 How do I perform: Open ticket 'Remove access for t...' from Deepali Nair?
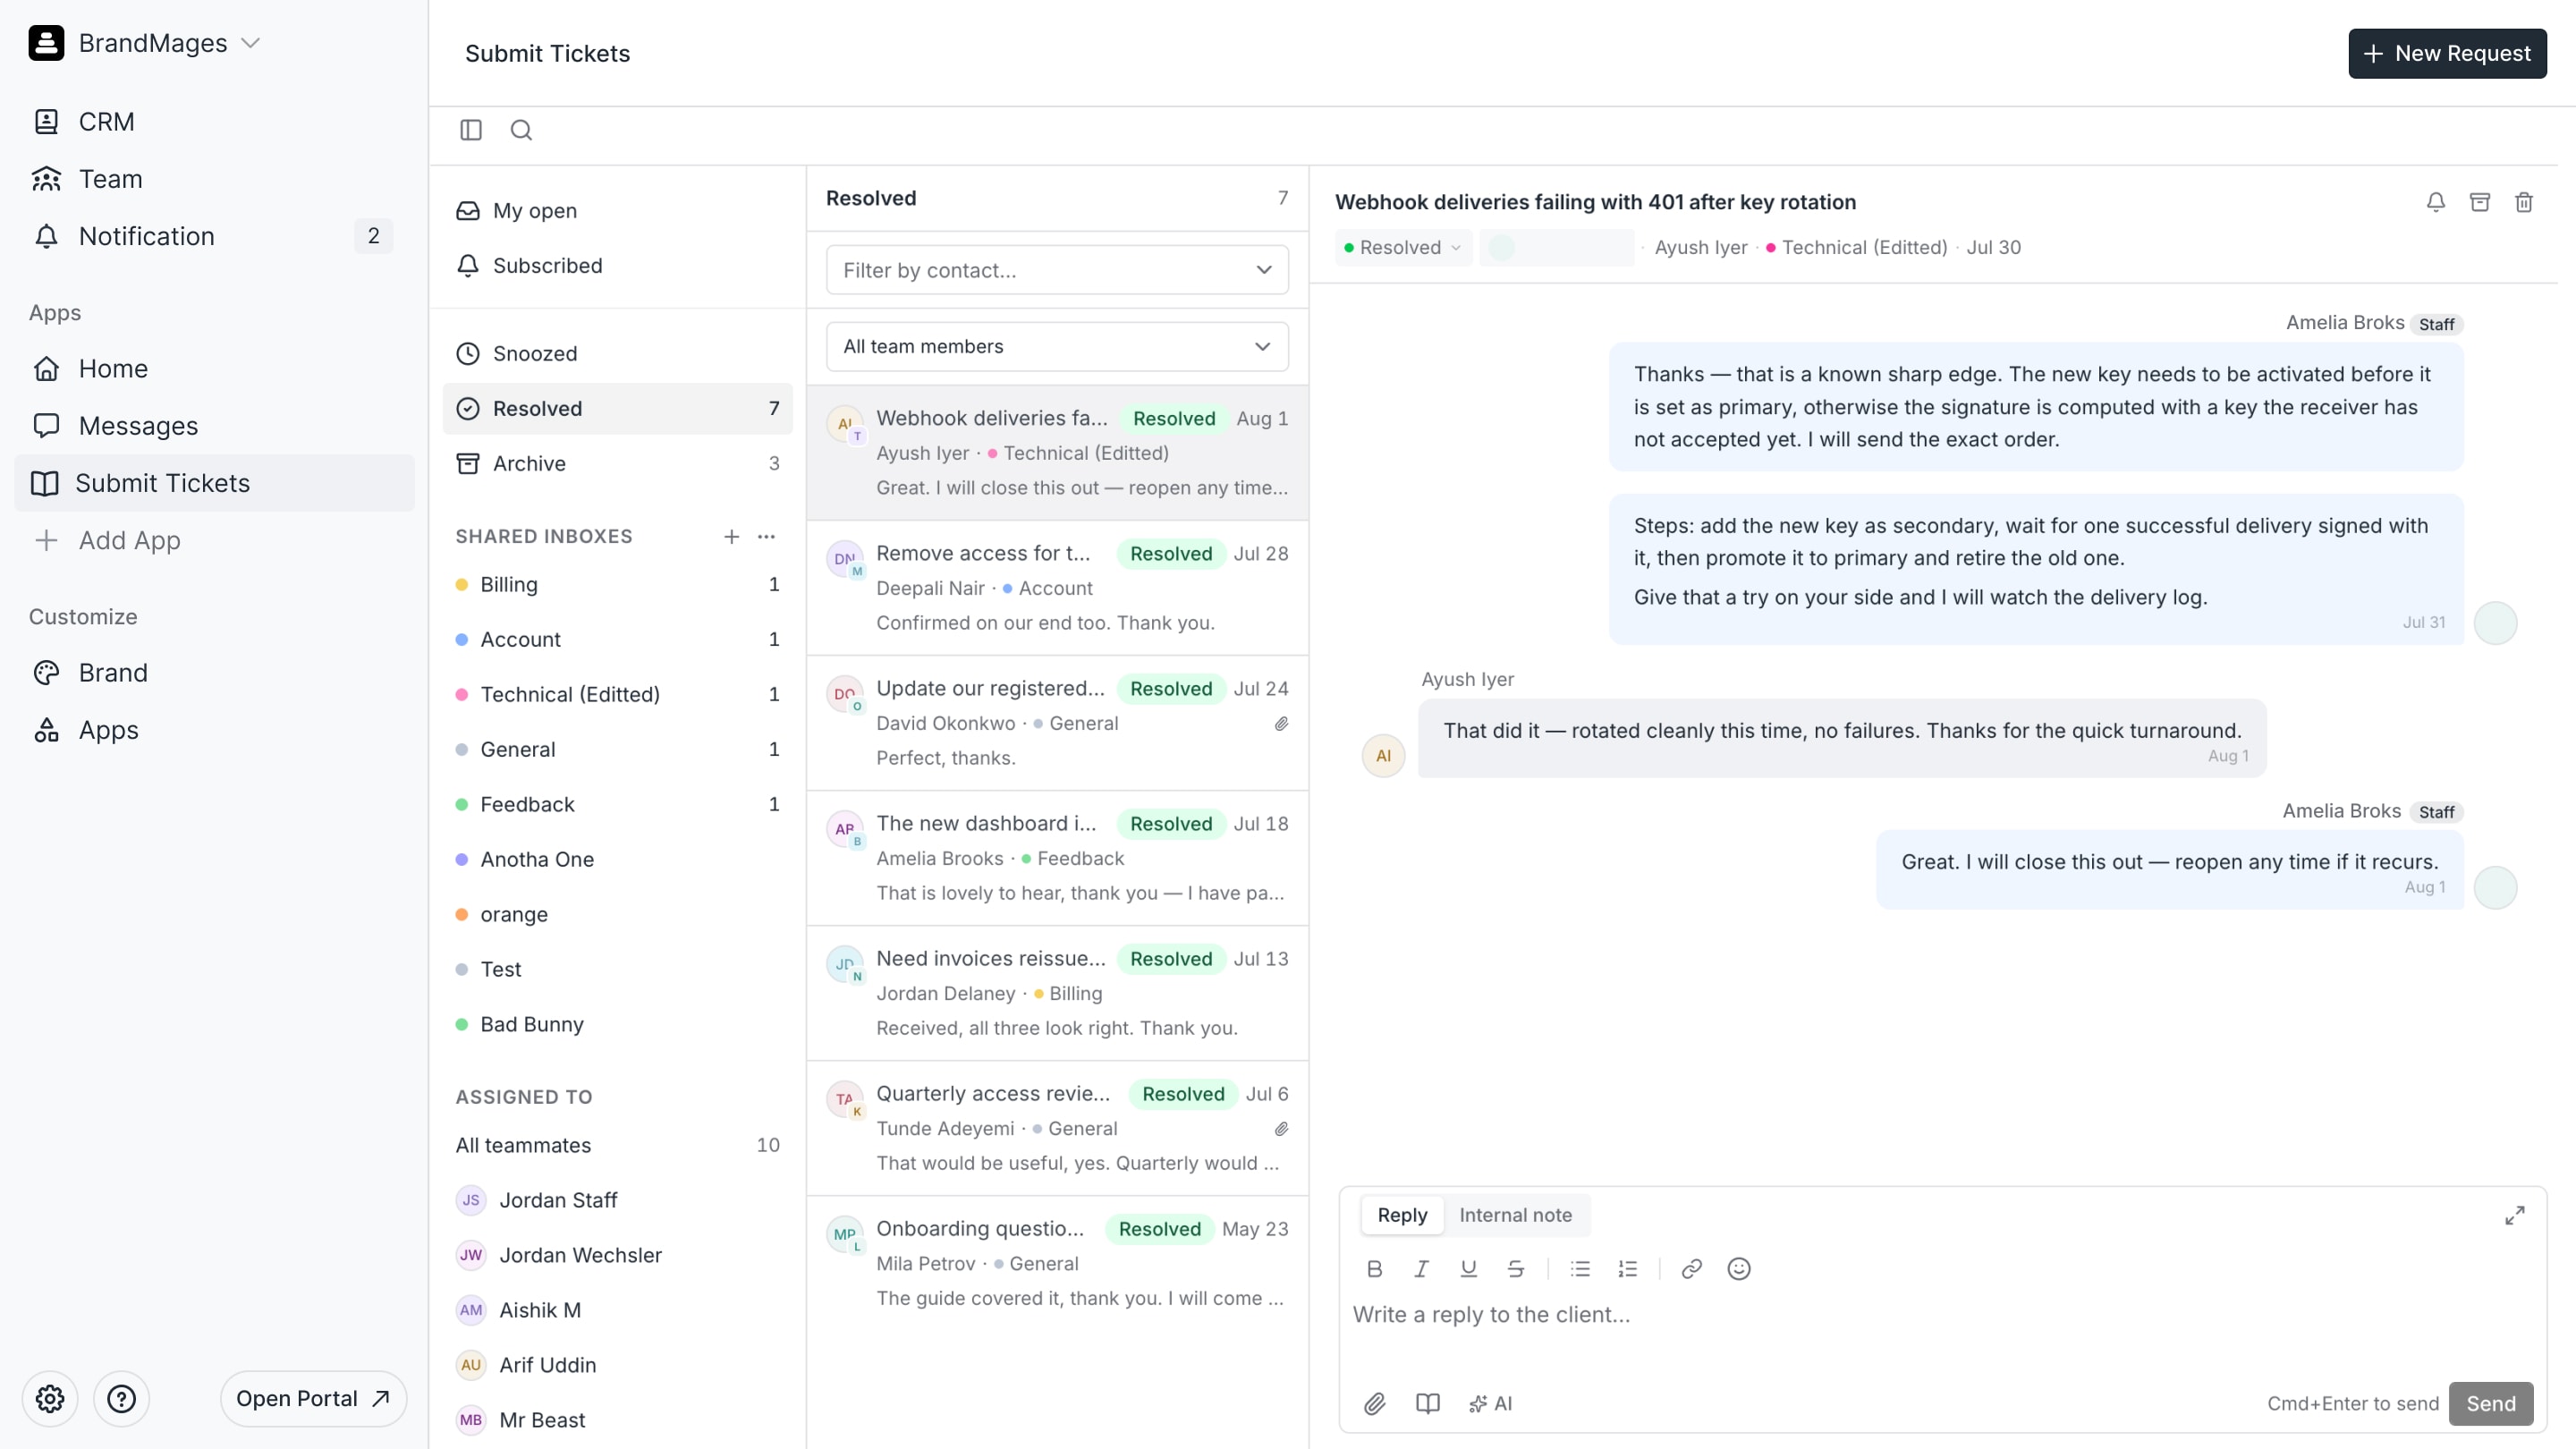pos(1058,588)
